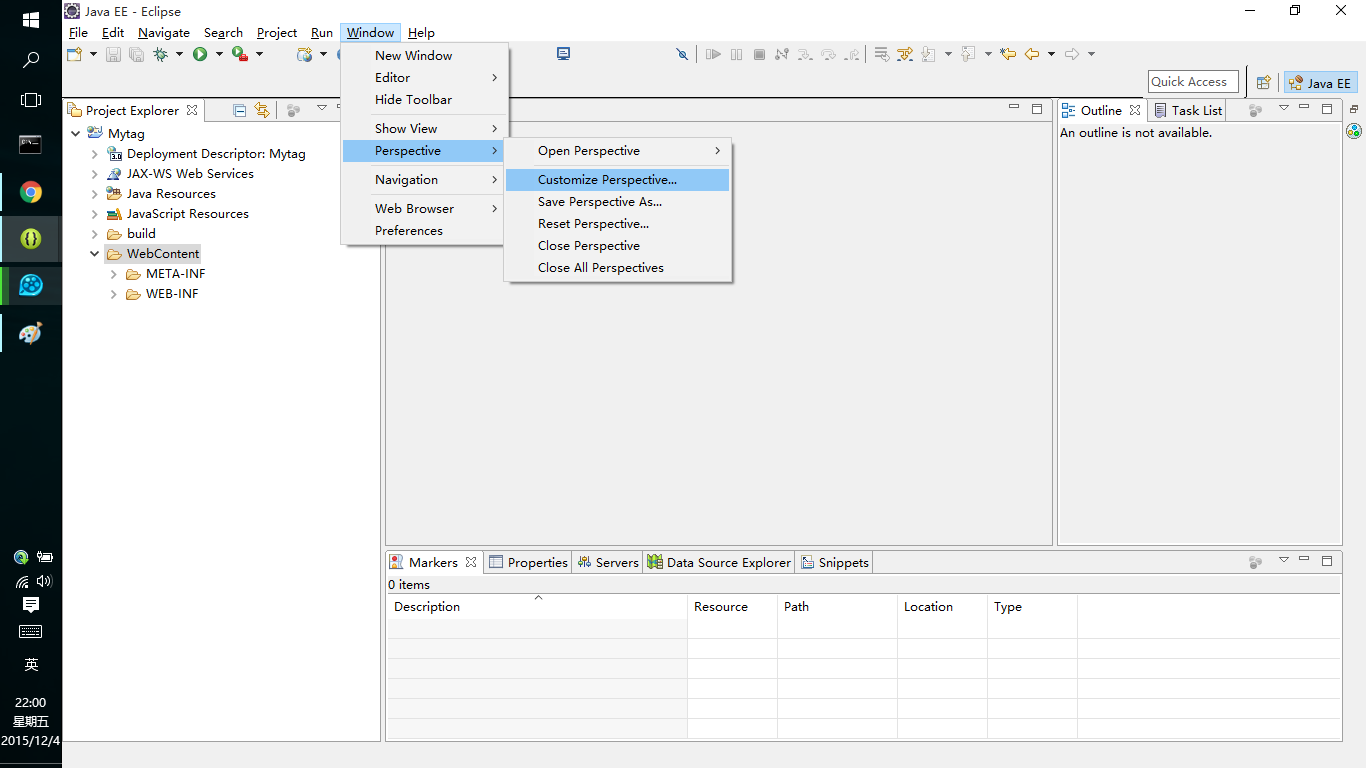Open the Back history dropdown arrow
1366x768 pixels.
1051,54
